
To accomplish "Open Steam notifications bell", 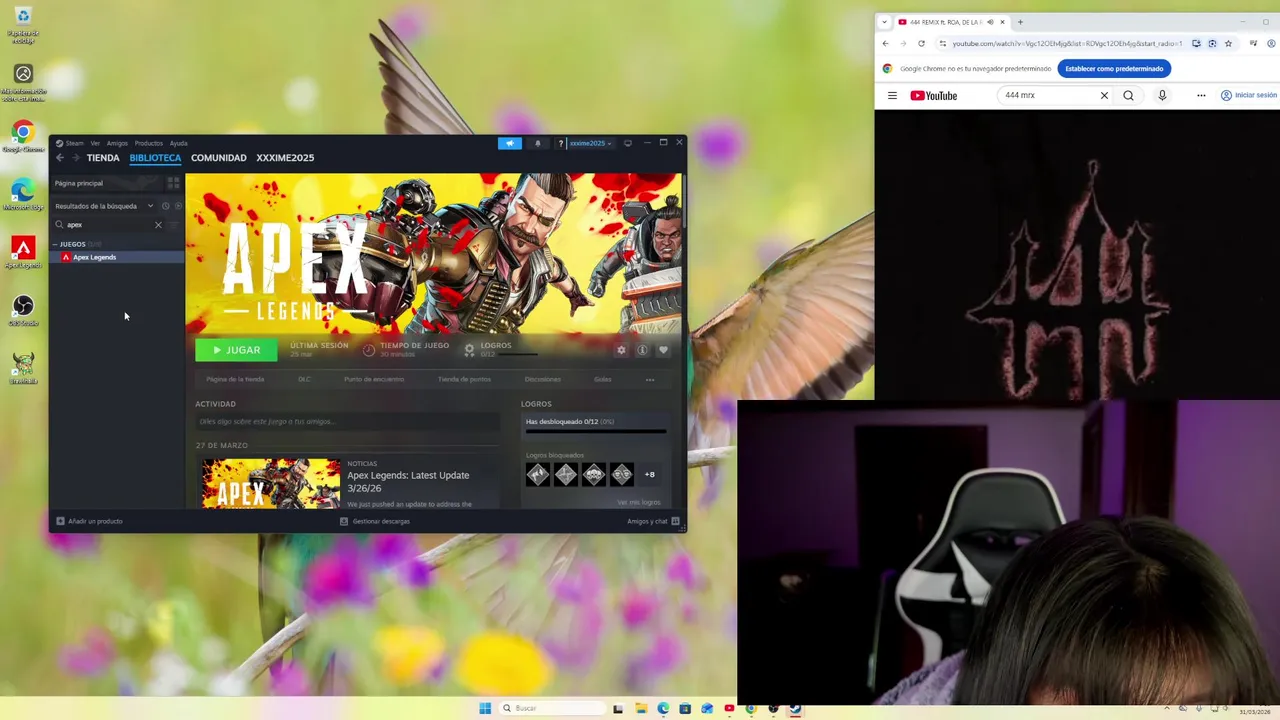I will point(537,143).
